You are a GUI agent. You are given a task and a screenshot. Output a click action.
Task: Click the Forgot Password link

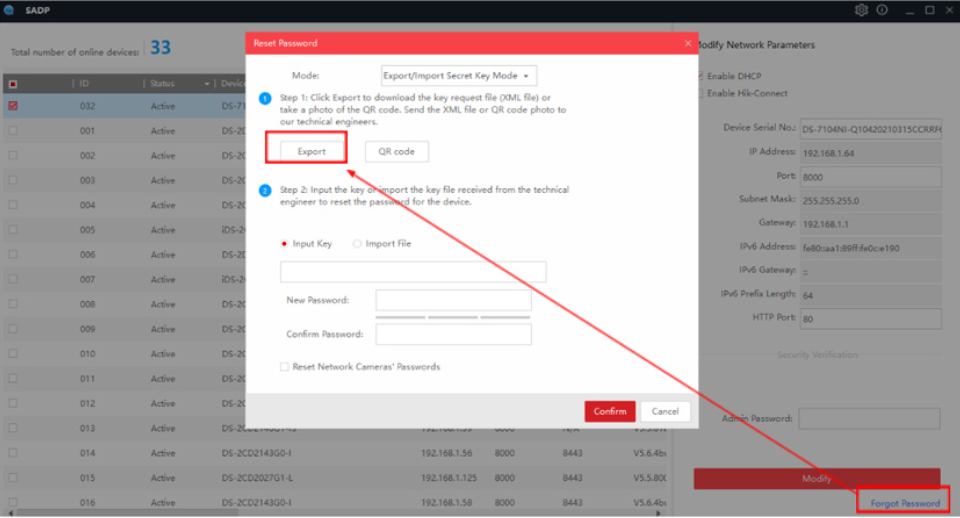[905, 503]
